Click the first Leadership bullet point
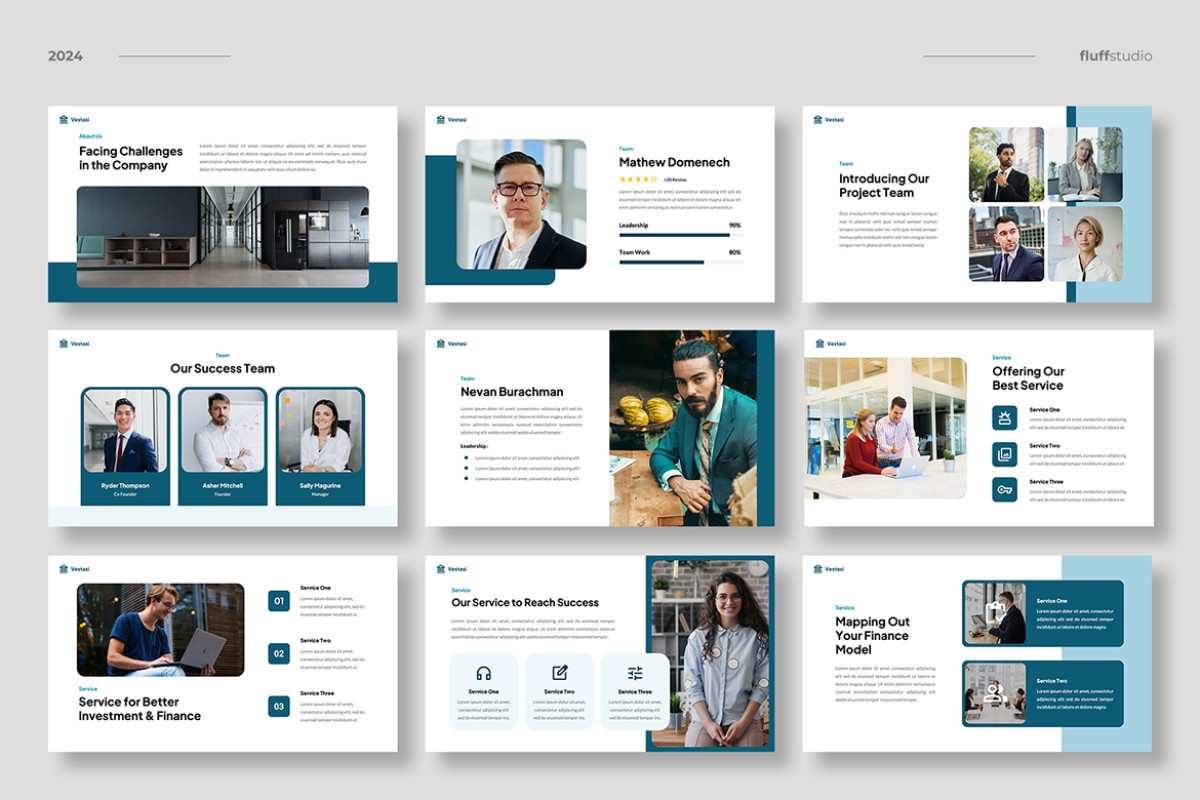 coord(466,458)
